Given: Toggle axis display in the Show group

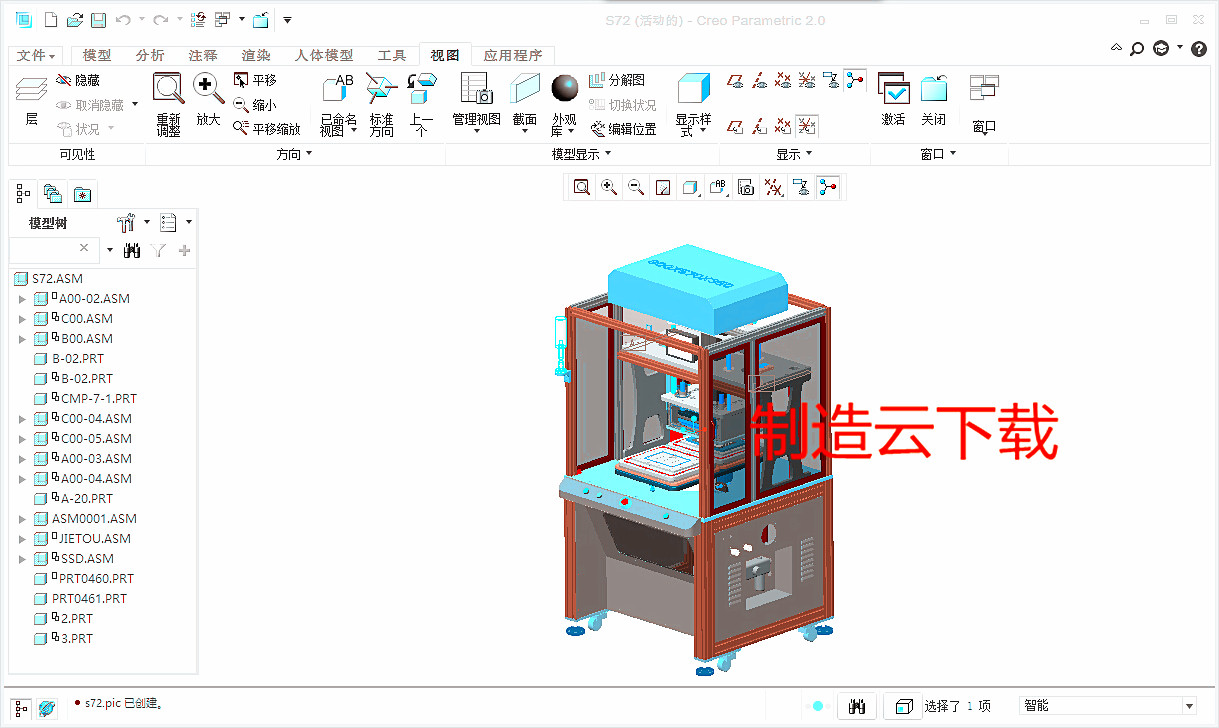Looking at the screenshot, I should click(x=758, y=78).
